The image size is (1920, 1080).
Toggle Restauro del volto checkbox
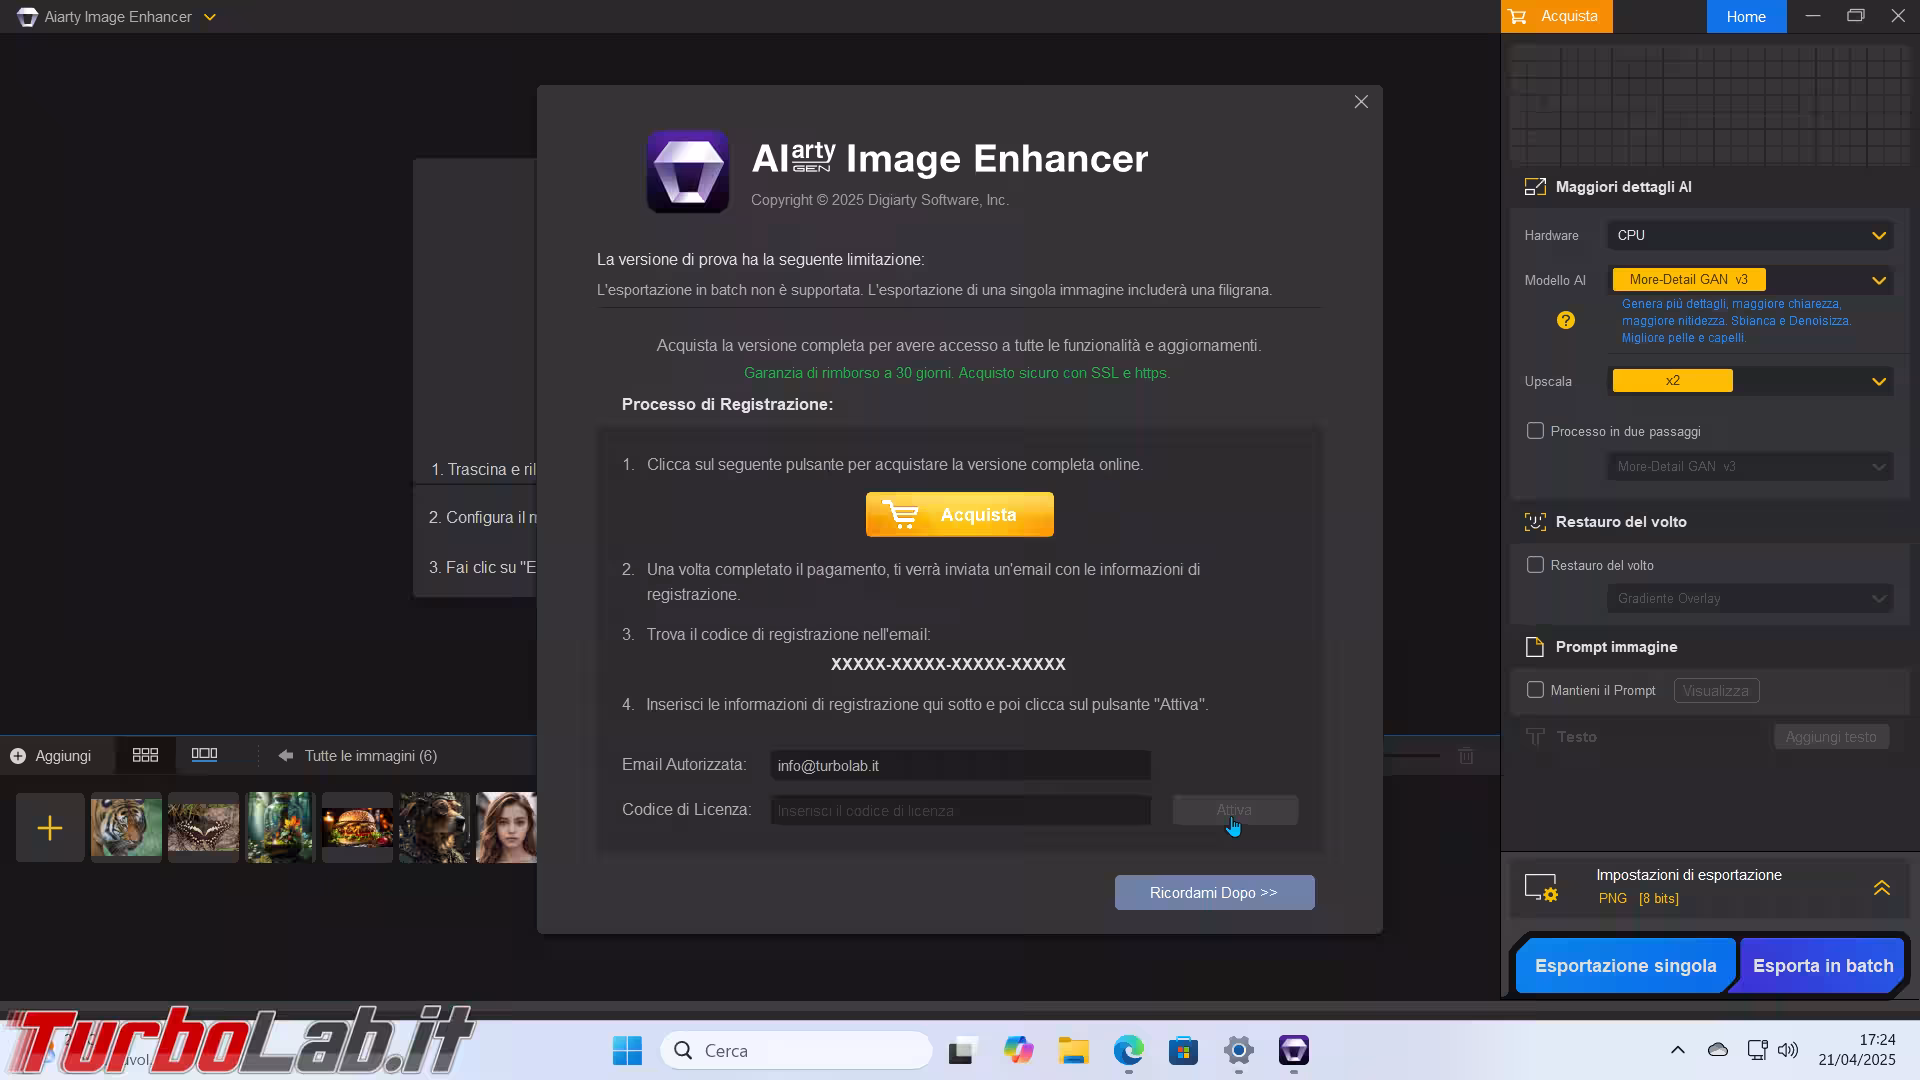click(x=1535, y=565)
